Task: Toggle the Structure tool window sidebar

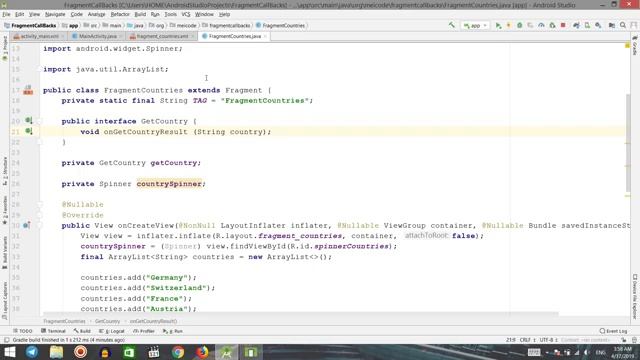Action: coord(5,171)
